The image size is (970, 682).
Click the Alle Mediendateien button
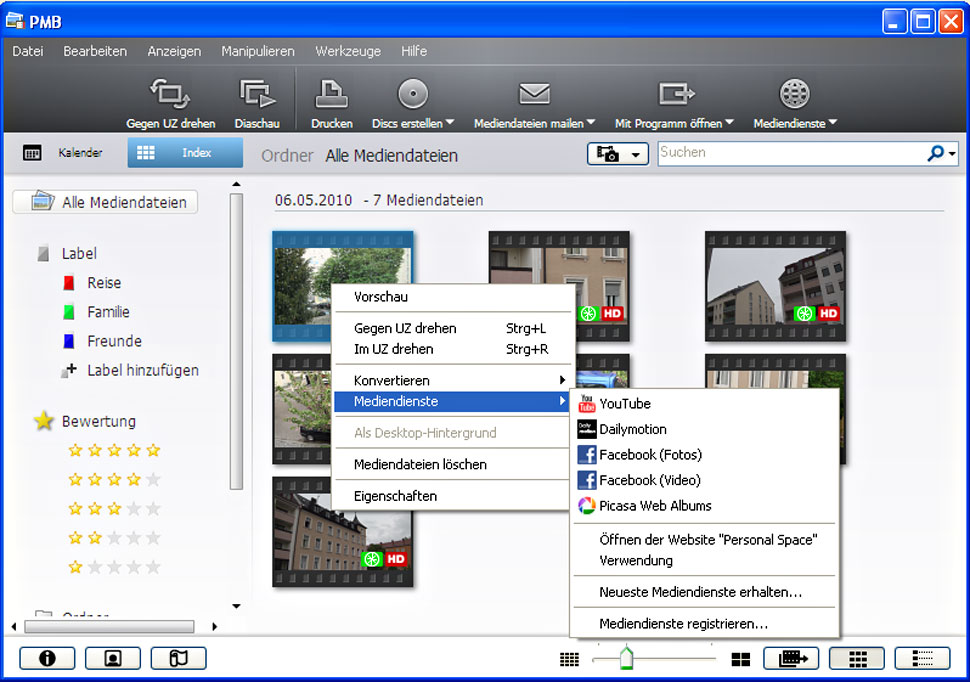point(105,202)
